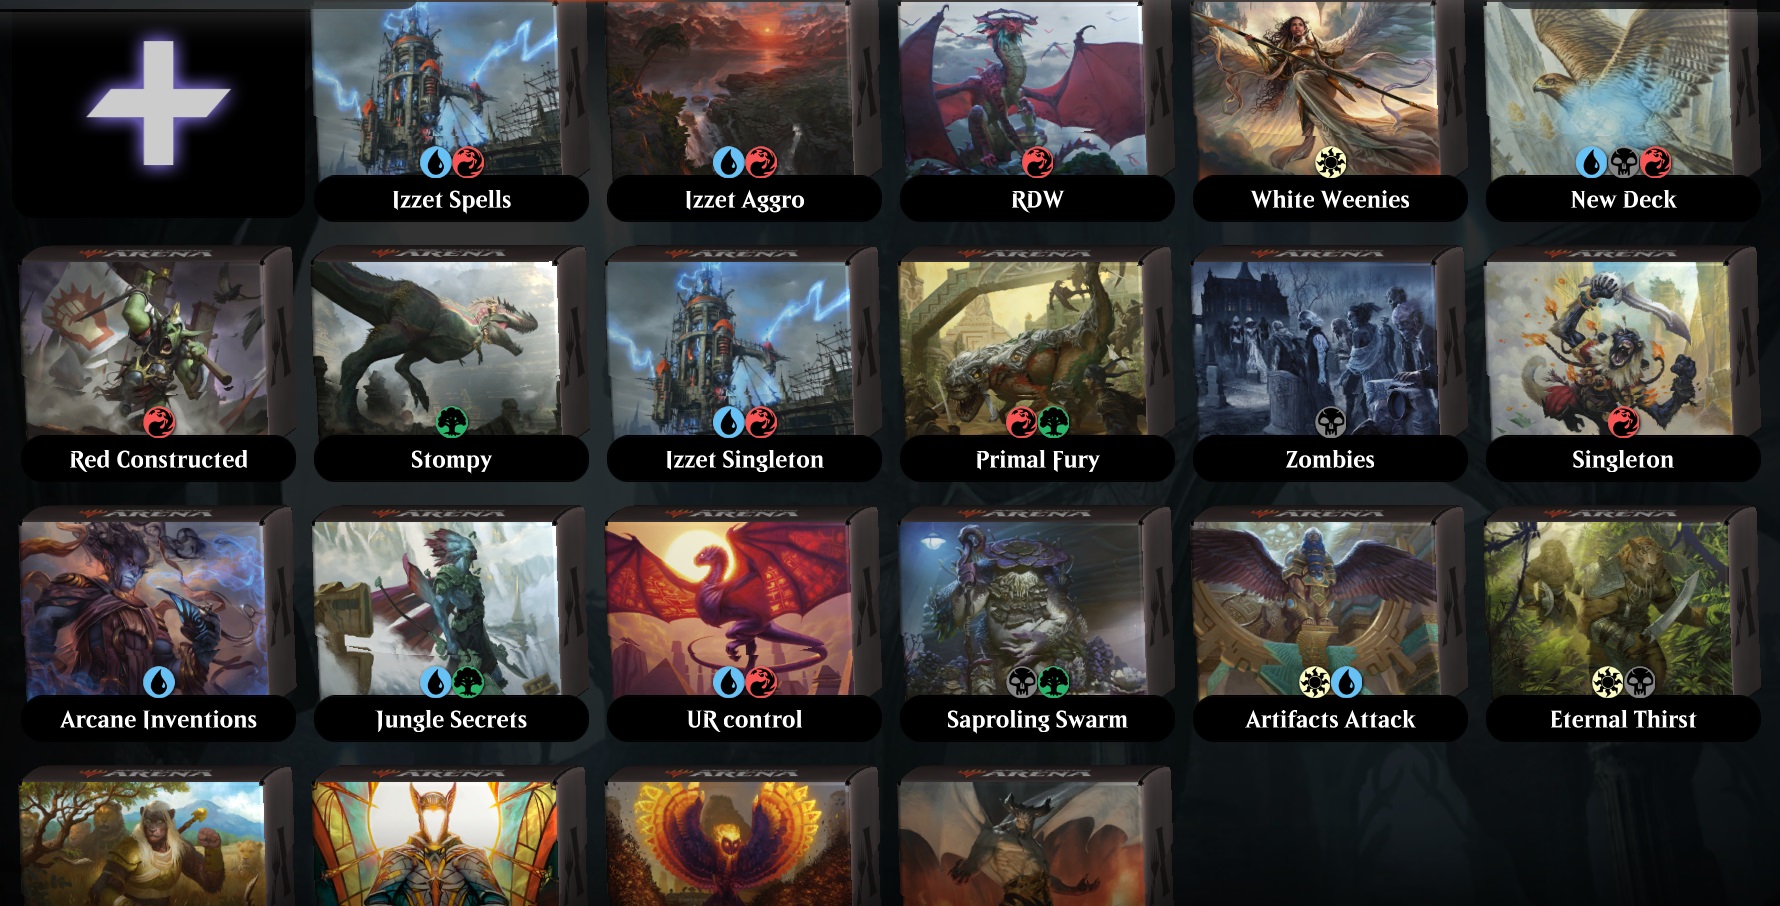1780x906 pixels.
Task: Open the UR control dragon deck box
Action: click(744, 624)
